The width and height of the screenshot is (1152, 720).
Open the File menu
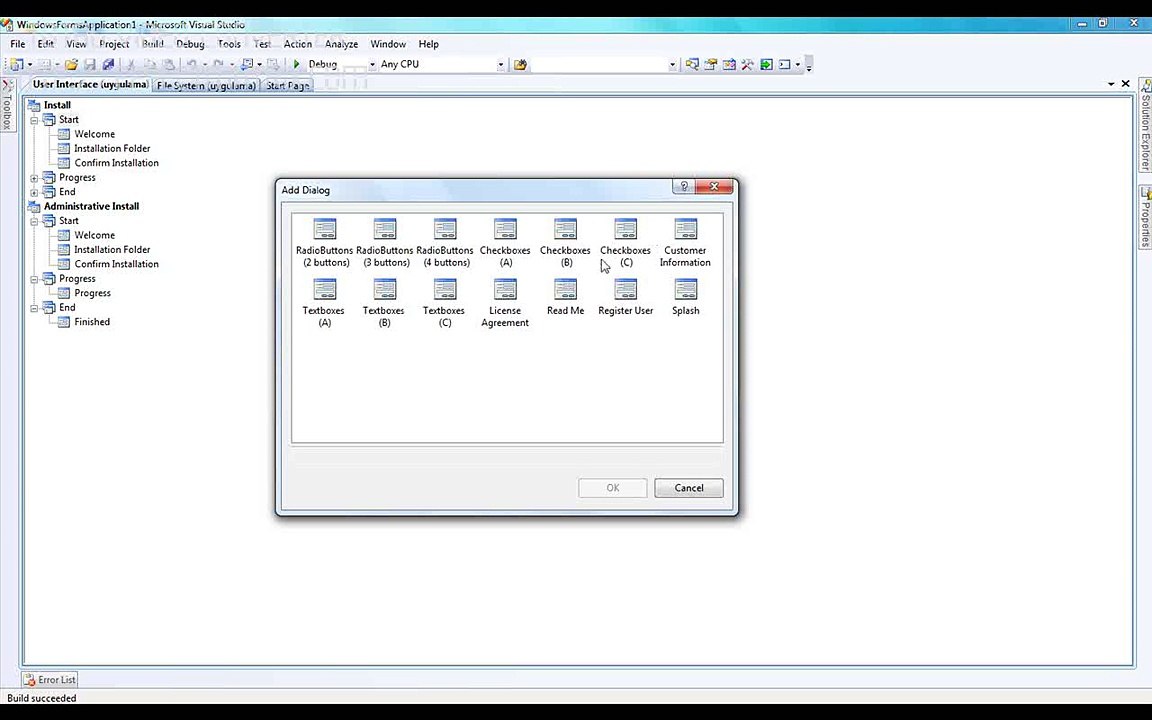18,44
